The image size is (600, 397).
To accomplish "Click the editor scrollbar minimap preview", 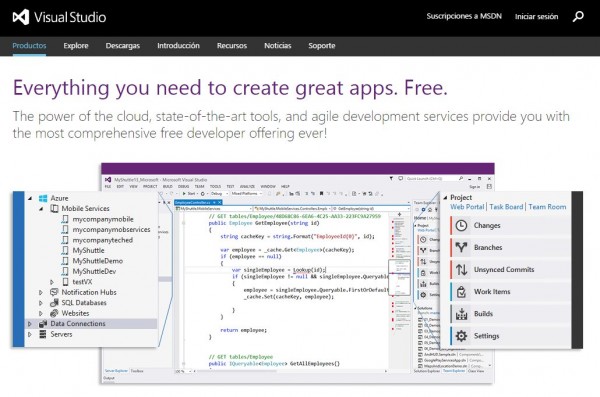I will click(x=399, y=278).
